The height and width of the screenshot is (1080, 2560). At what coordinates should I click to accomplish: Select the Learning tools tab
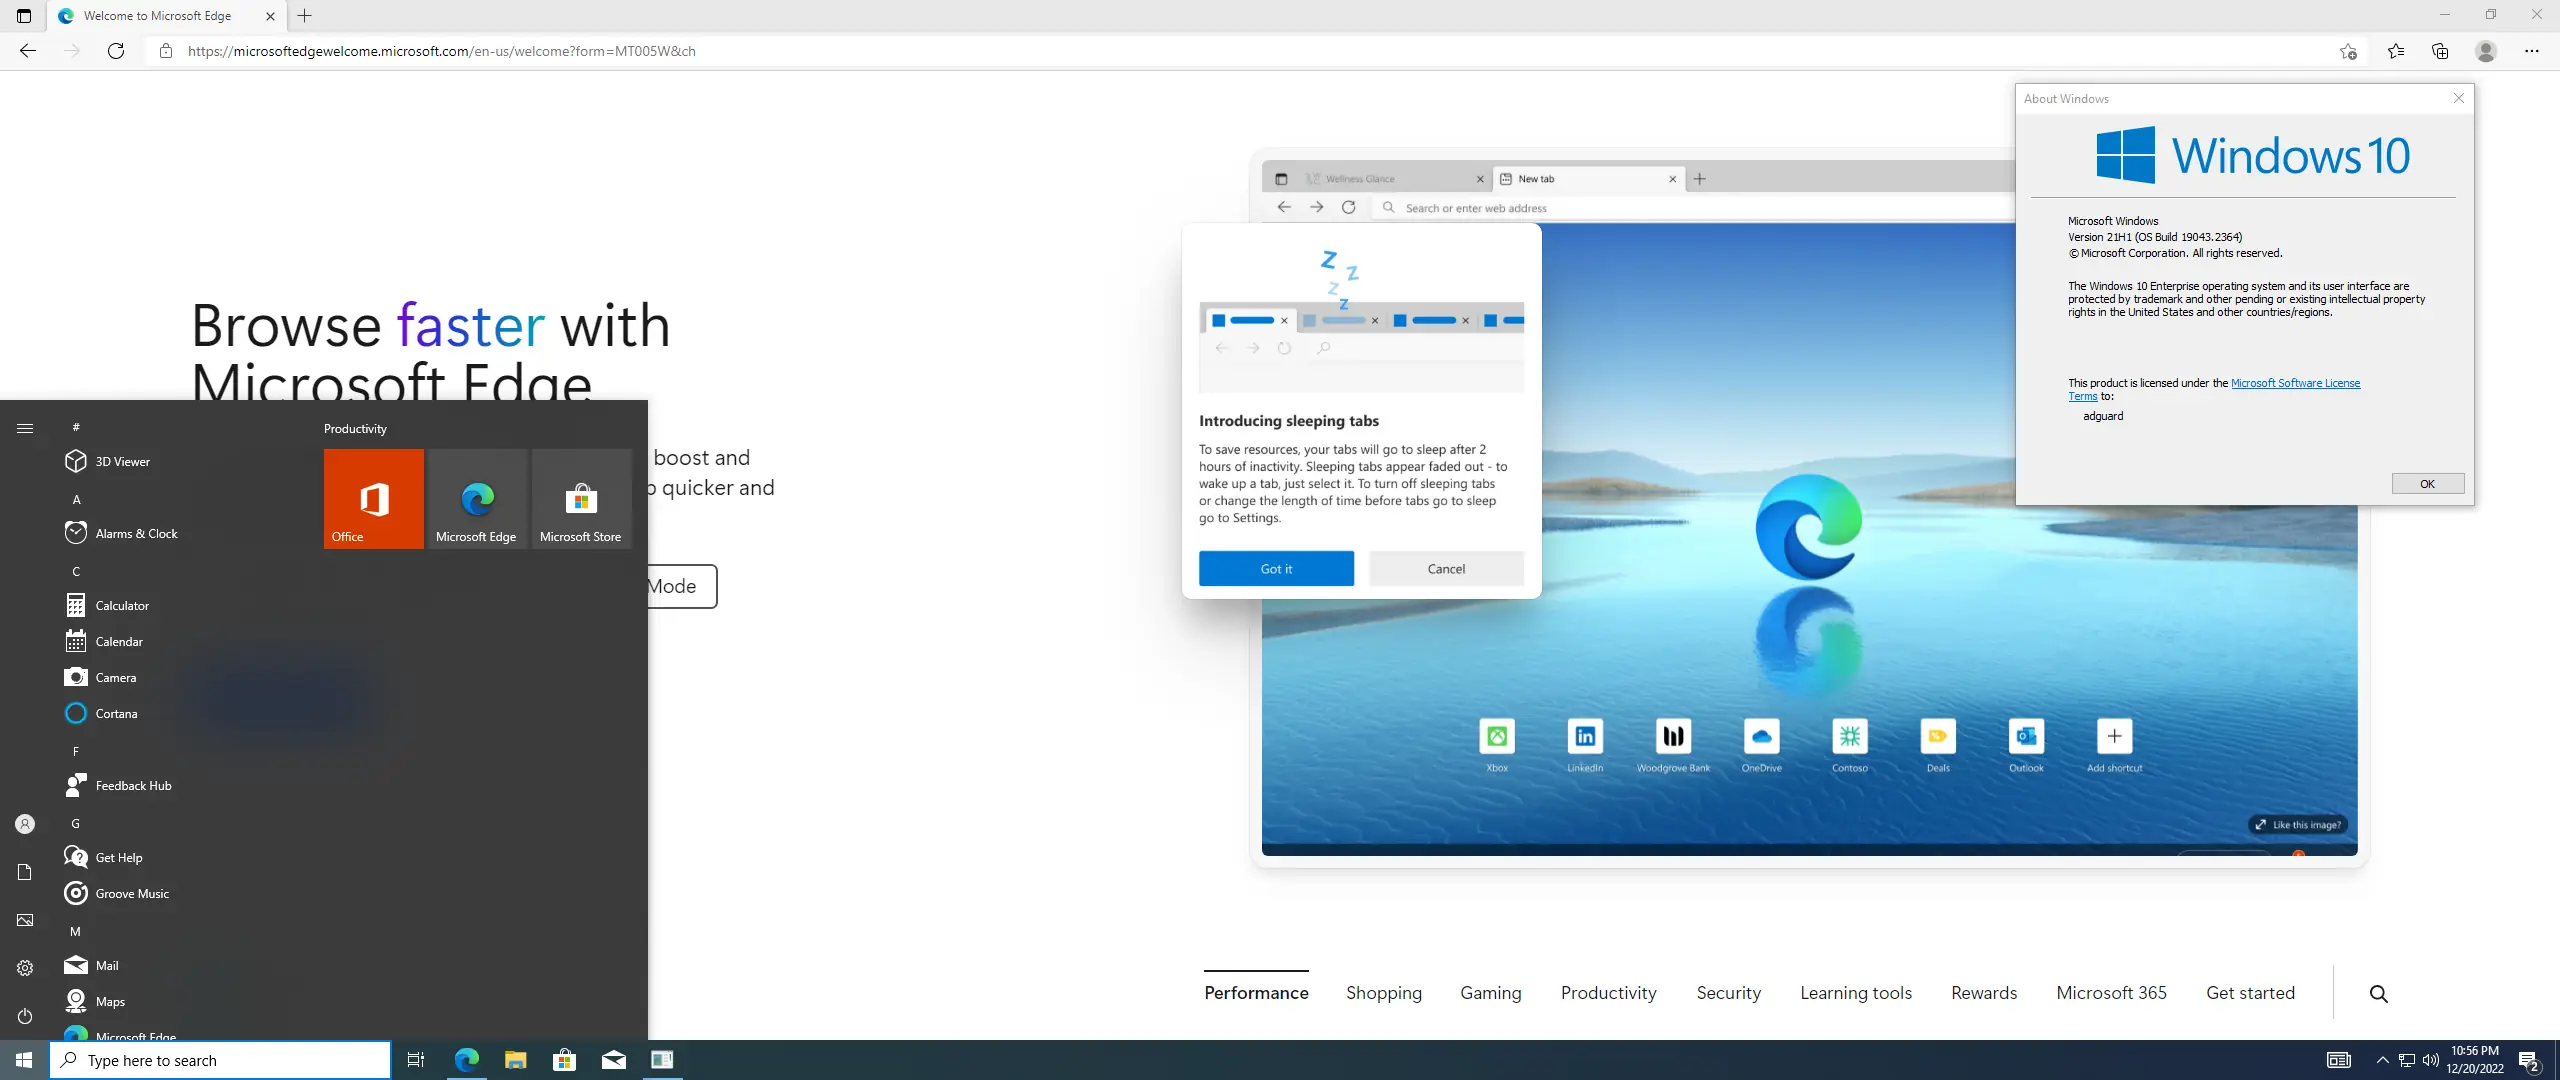(1855, 993)
